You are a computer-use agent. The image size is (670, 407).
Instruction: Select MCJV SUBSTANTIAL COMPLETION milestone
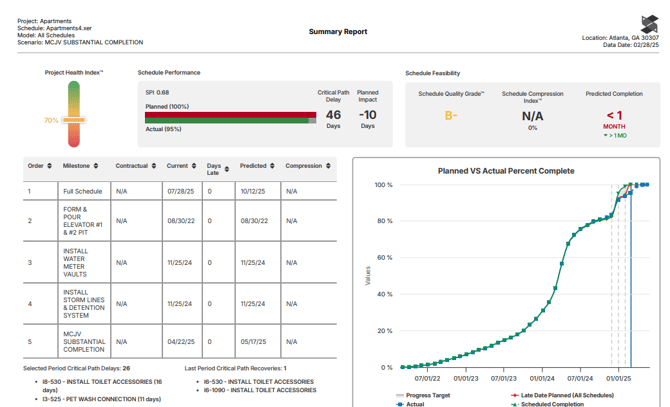tap(84, 342)
